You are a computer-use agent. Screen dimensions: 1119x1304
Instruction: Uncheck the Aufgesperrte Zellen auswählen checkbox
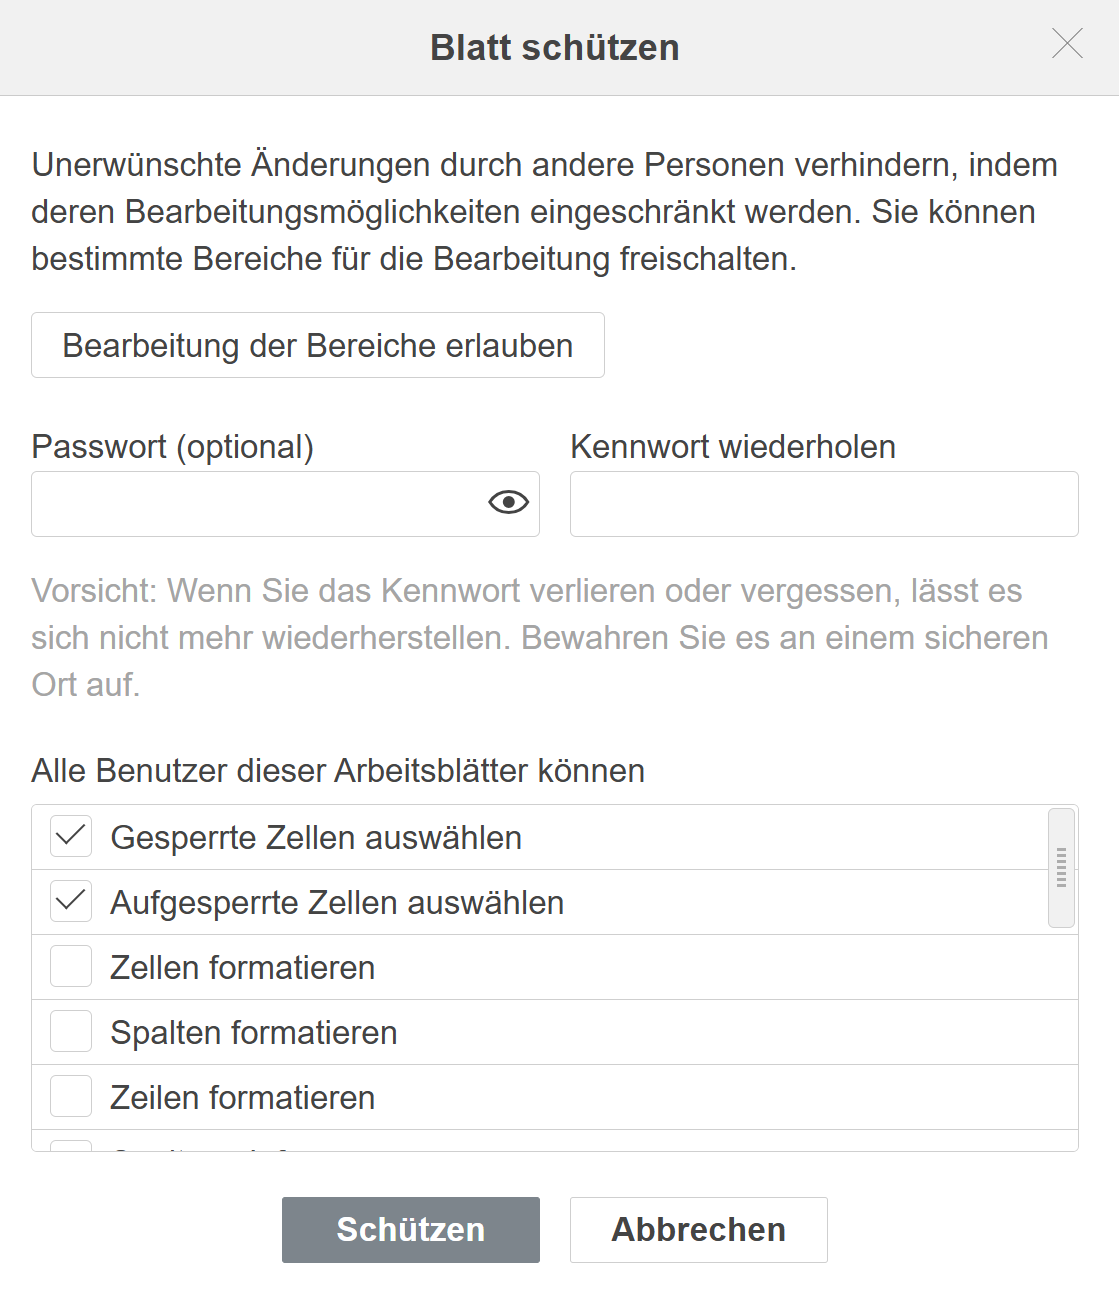71,901
